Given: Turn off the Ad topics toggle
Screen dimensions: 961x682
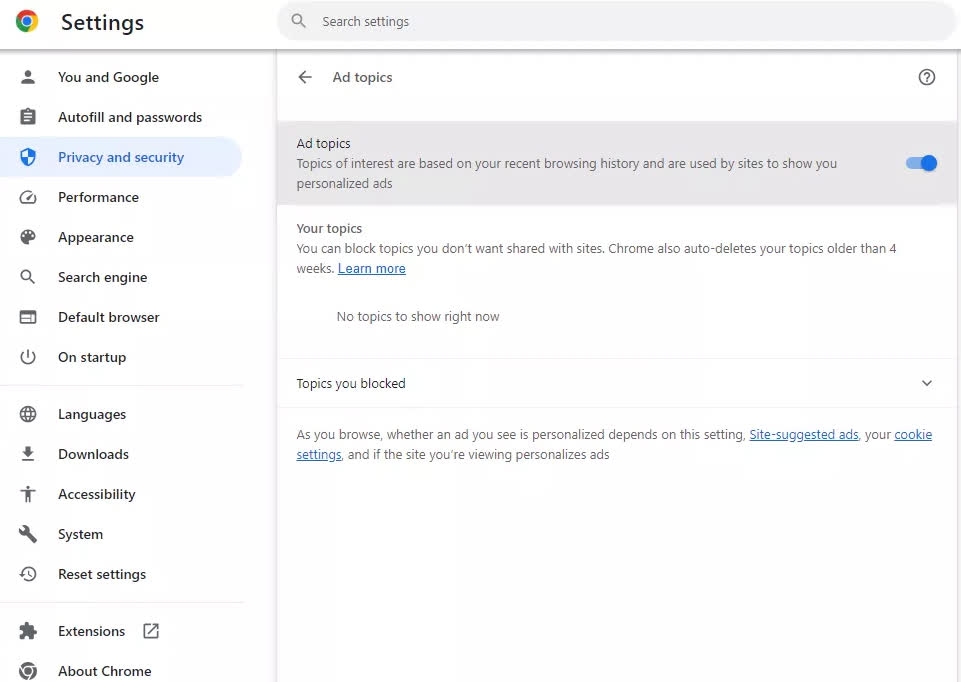Looking at the screenshot, I should click(x=921, y=163).
